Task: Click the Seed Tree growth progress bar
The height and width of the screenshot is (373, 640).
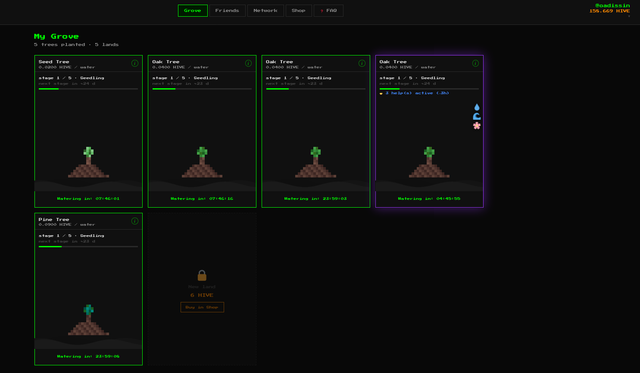Action: point(89,89)
